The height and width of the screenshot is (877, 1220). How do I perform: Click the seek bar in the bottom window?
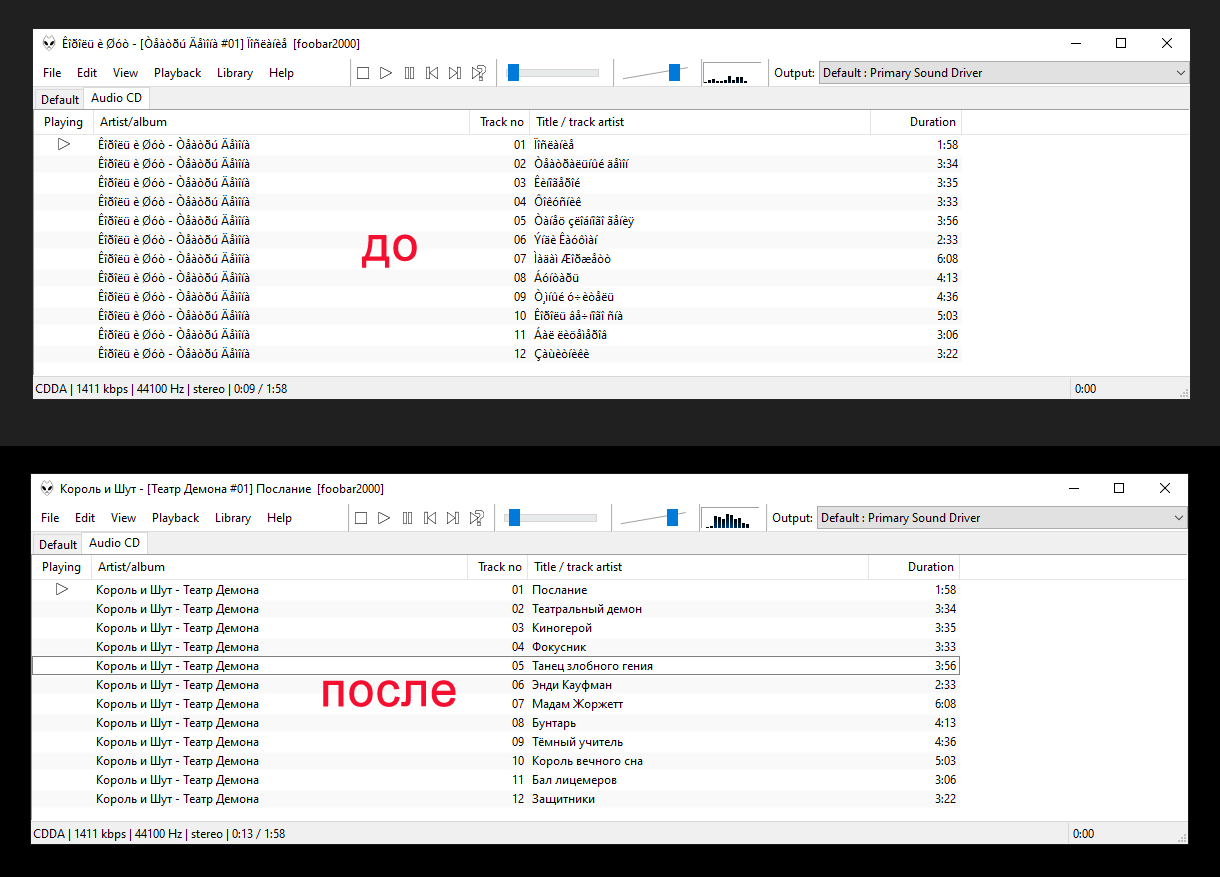click(x=551, y=518)
